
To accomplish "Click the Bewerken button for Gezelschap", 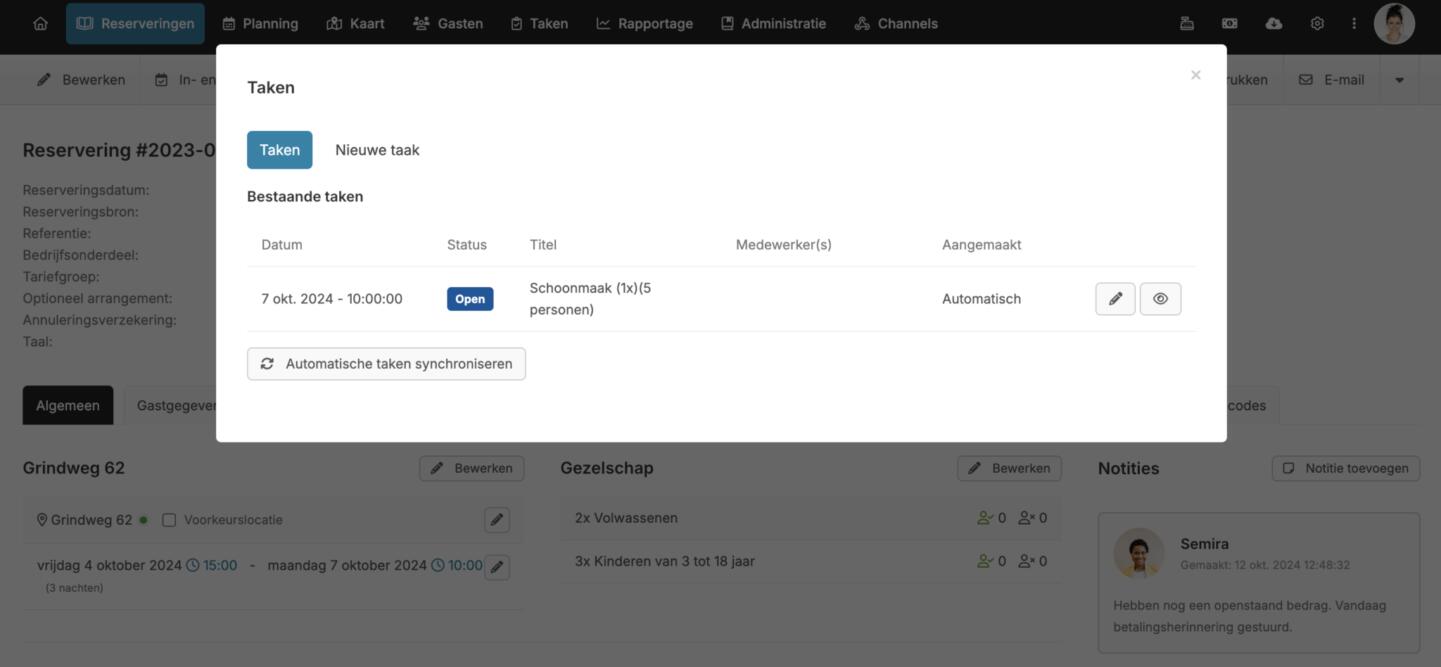I will pos(1009,468).
